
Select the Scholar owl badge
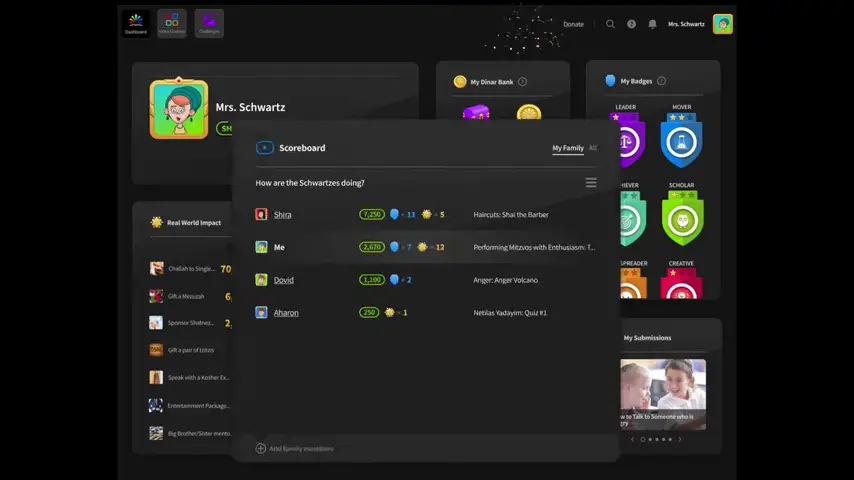682,218
